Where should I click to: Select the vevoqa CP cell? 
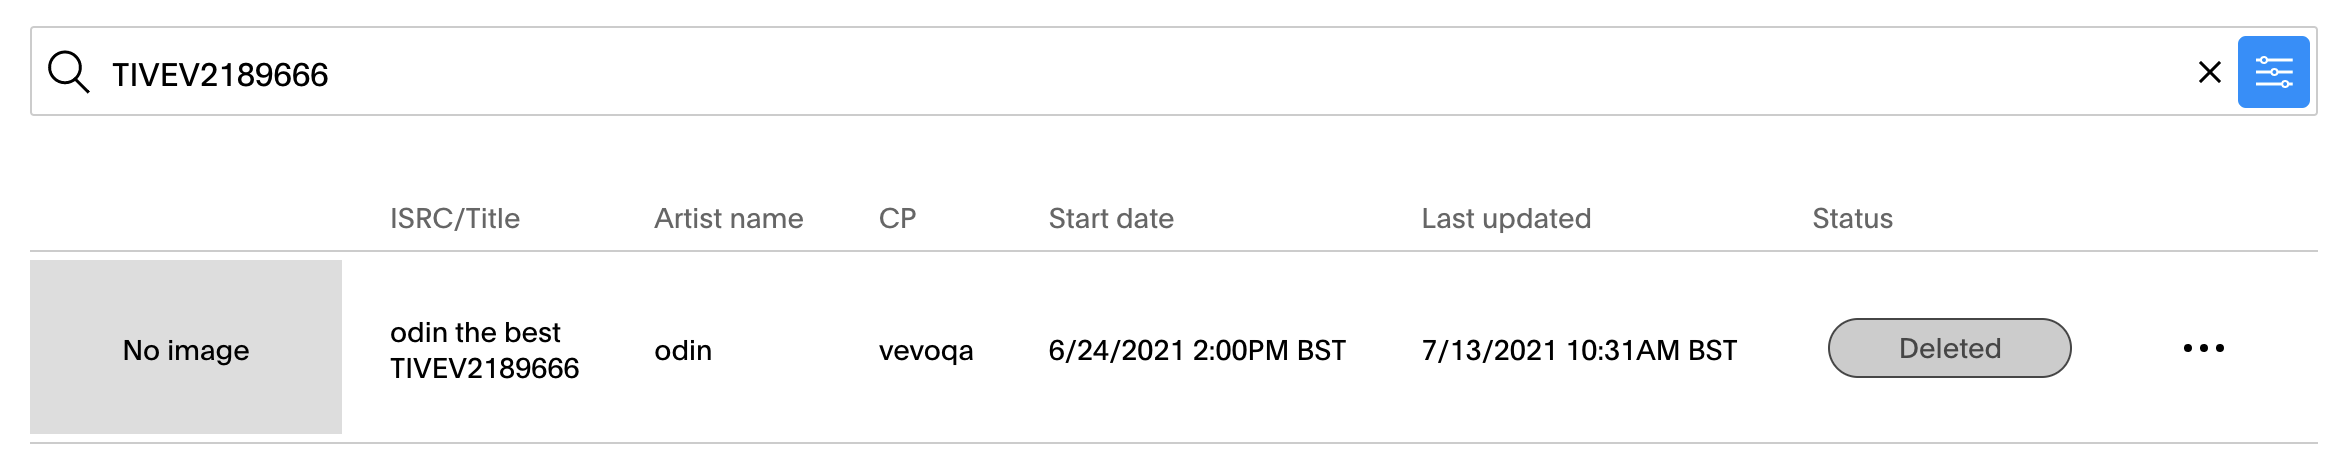[926, 351]
